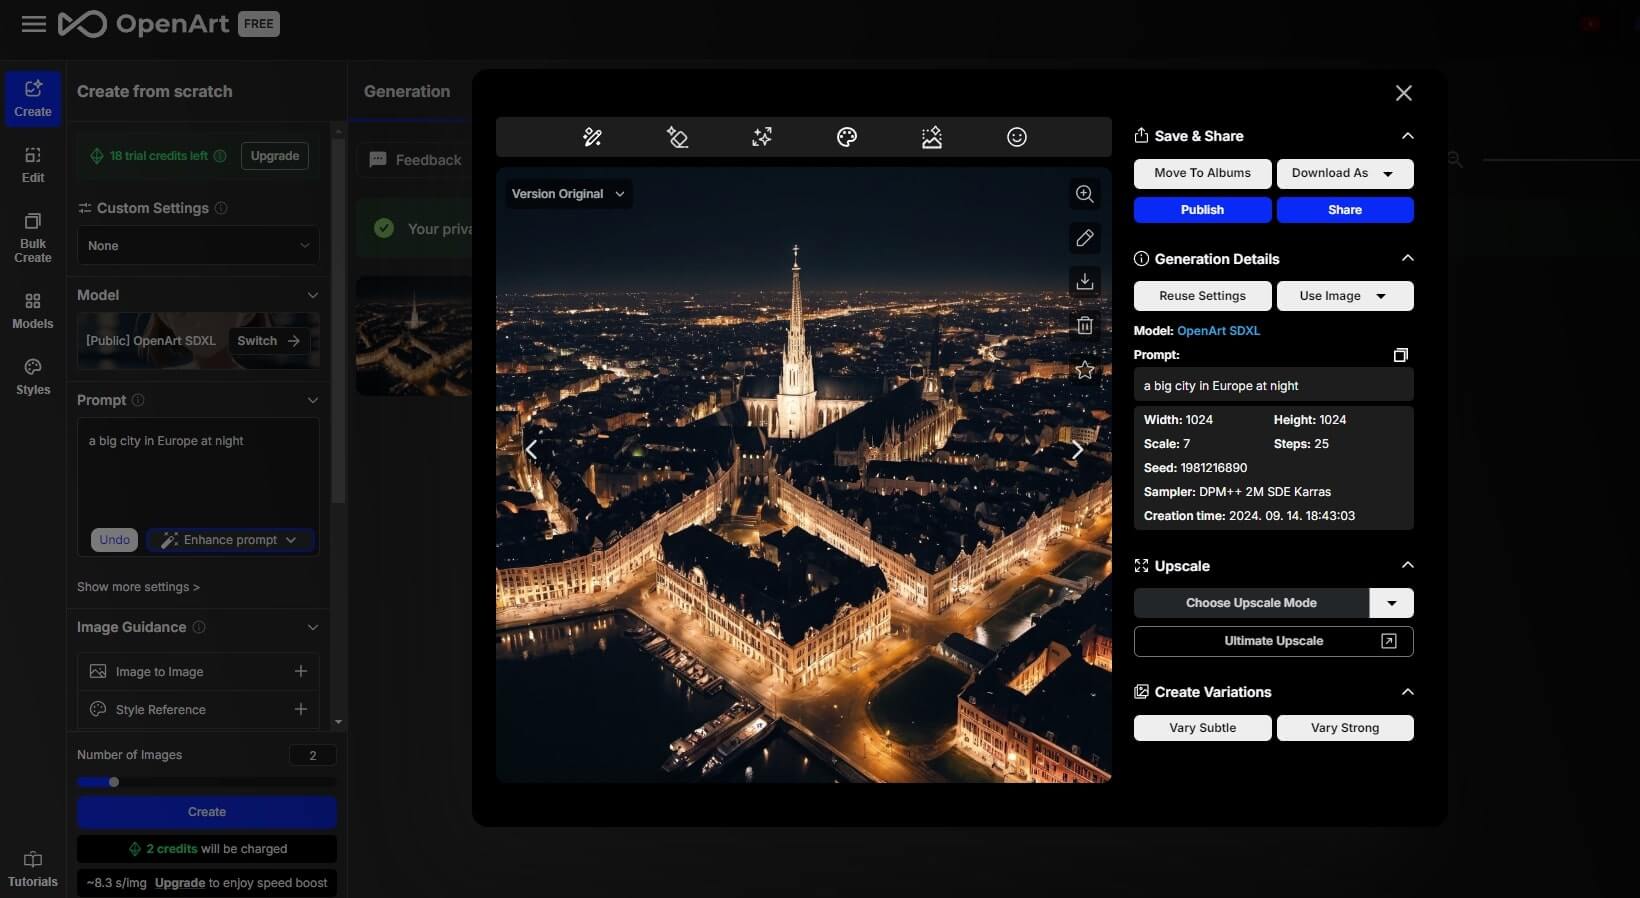This screenshot has height=898, width=1640.
Task: Adjust the Number of Images slider
Action: pos(114,782)
